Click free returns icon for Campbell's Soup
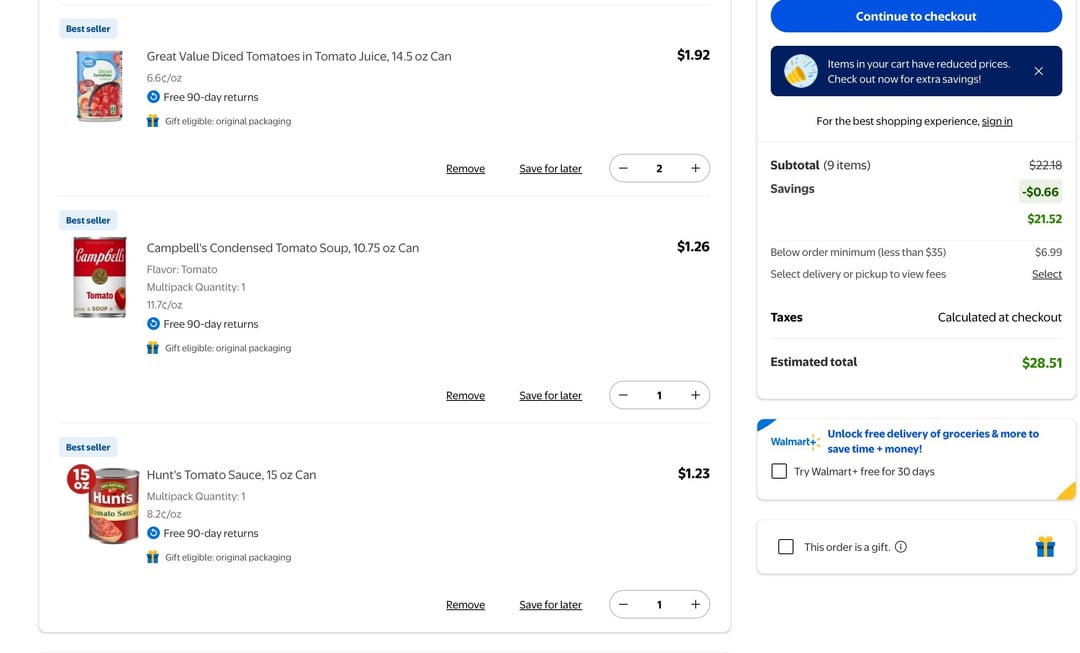Screen dimensions: 1080x653 click(153, 324)
